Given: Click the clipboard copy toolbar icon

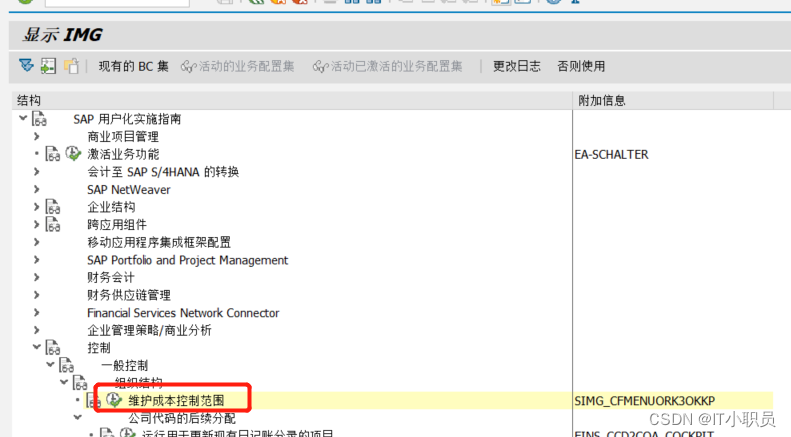Looking at the screenshot, I should pos(71,66).
